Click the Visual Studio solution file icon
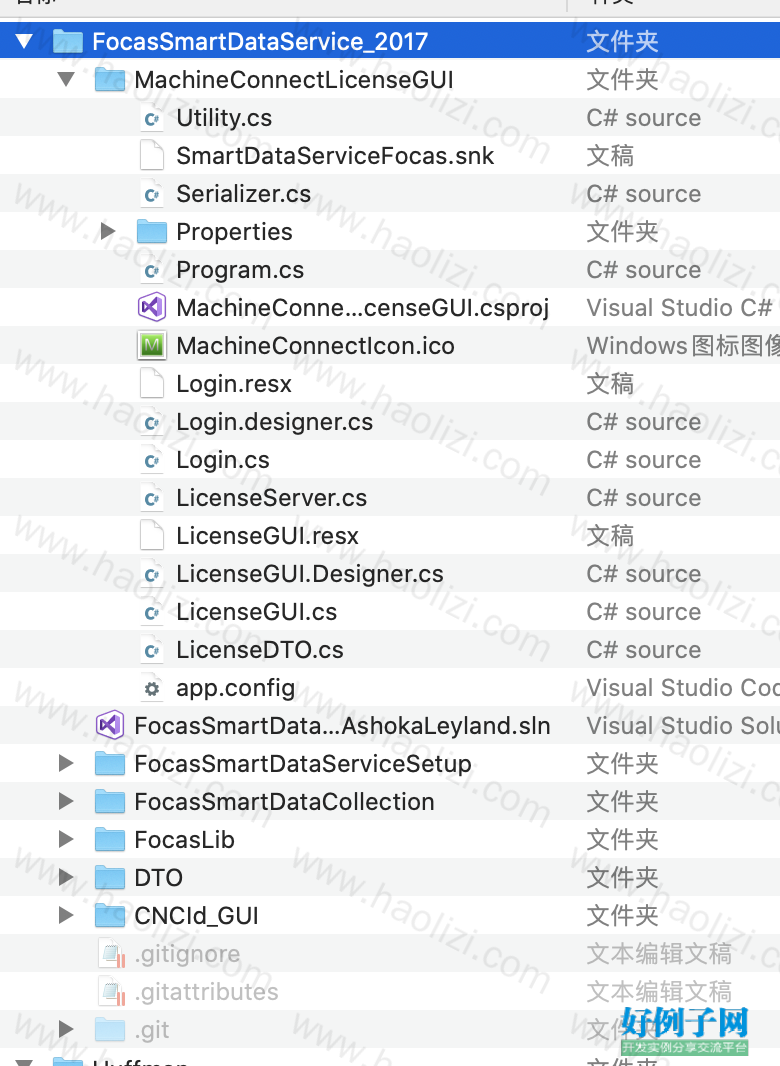This screenshot has height=1066, width=780. 109,725
